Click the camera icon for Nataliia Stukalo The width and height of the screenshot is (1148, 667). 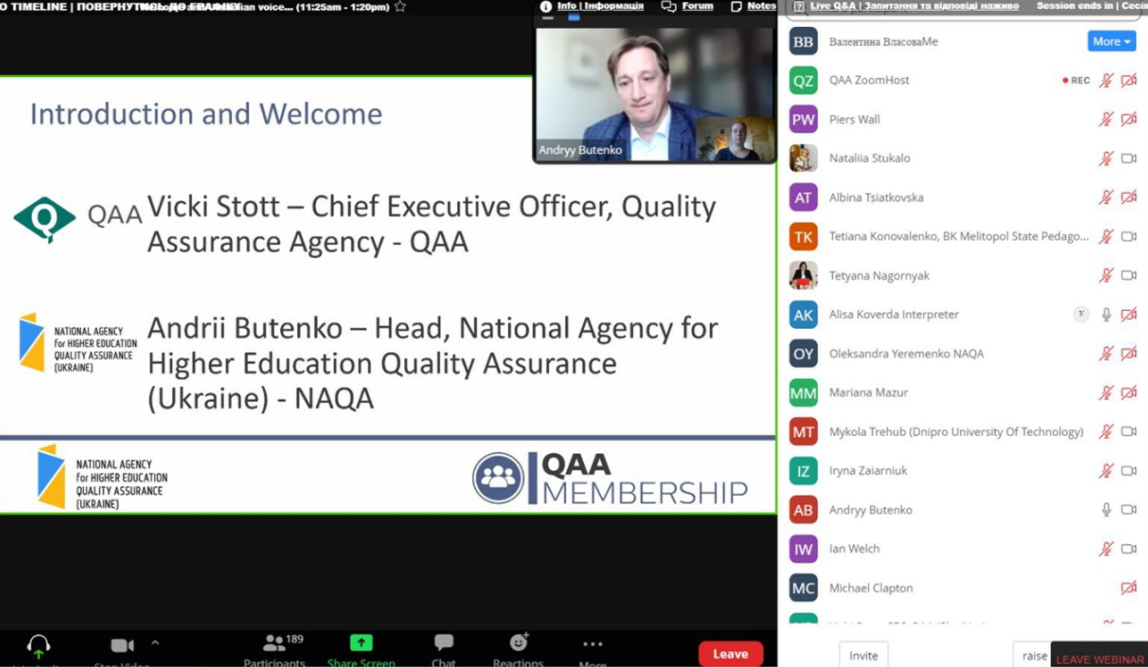pos(1129,158)
